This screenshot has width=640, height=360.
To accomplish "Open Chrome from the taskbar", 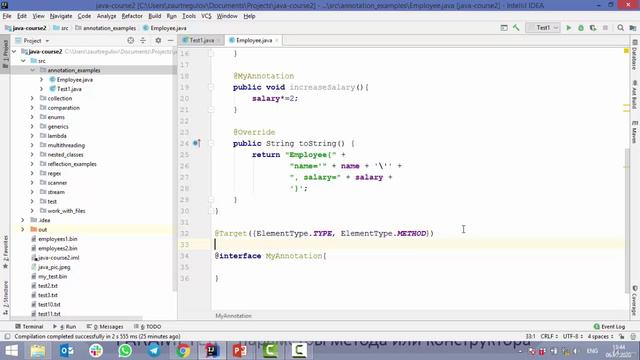I will pos(183,351).
